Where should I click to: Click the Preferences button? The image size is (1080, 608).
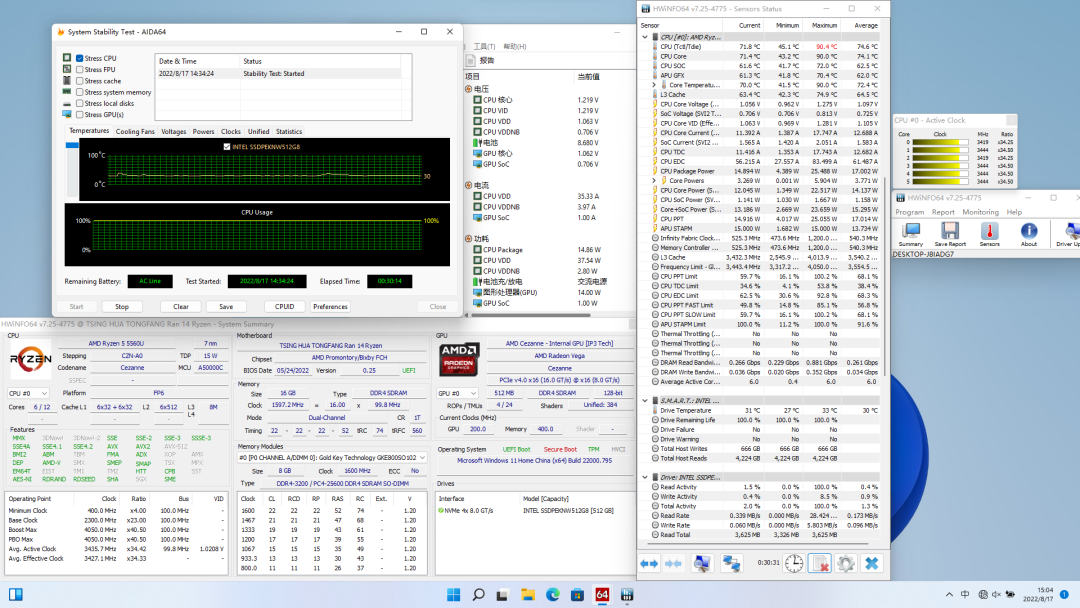click(x=330, y=307)
